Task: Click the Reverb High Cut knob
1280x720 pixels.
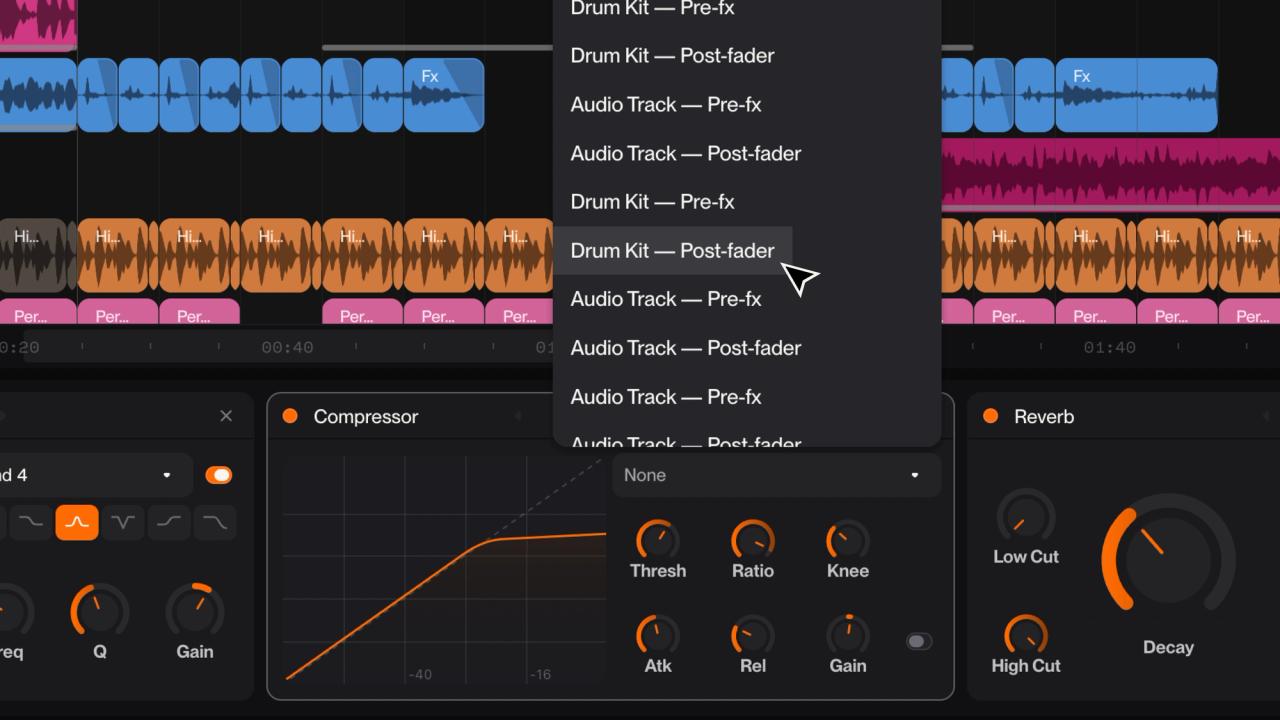Action: 1026,634
